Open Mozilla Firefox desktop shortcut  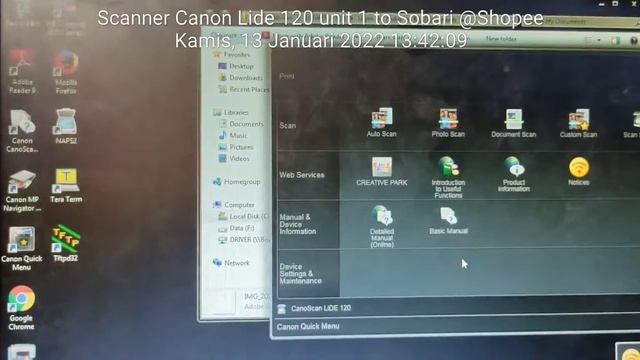[x=66, y=73]
